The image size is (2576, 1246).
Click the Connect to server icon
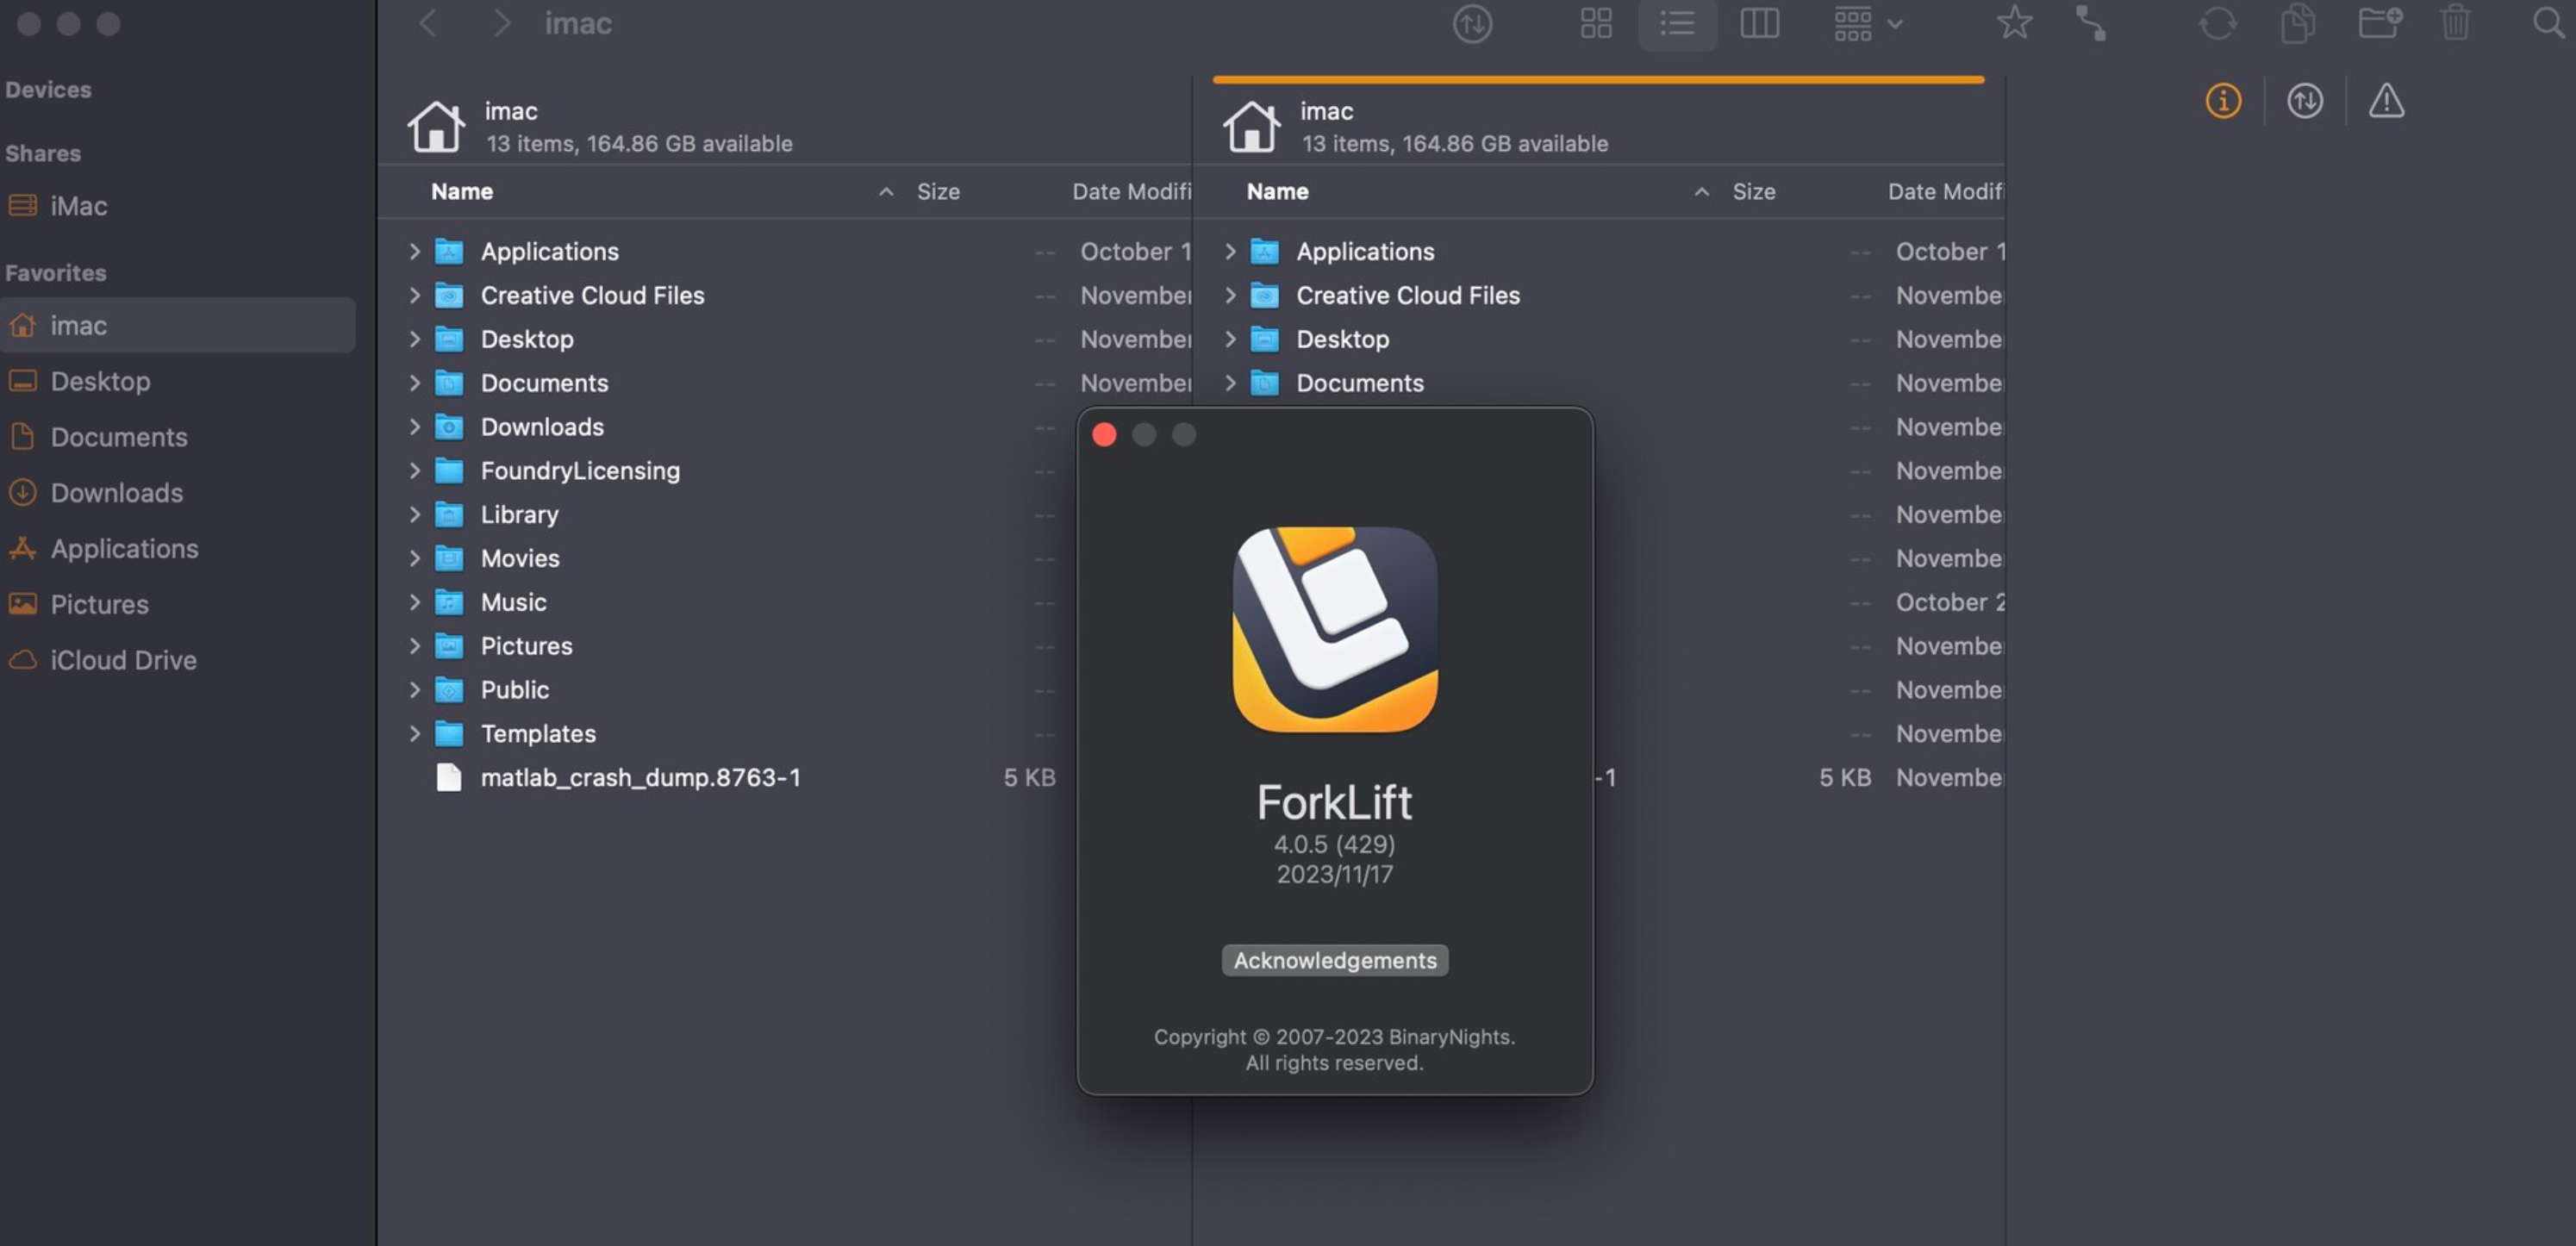(x=2091, y=23)
